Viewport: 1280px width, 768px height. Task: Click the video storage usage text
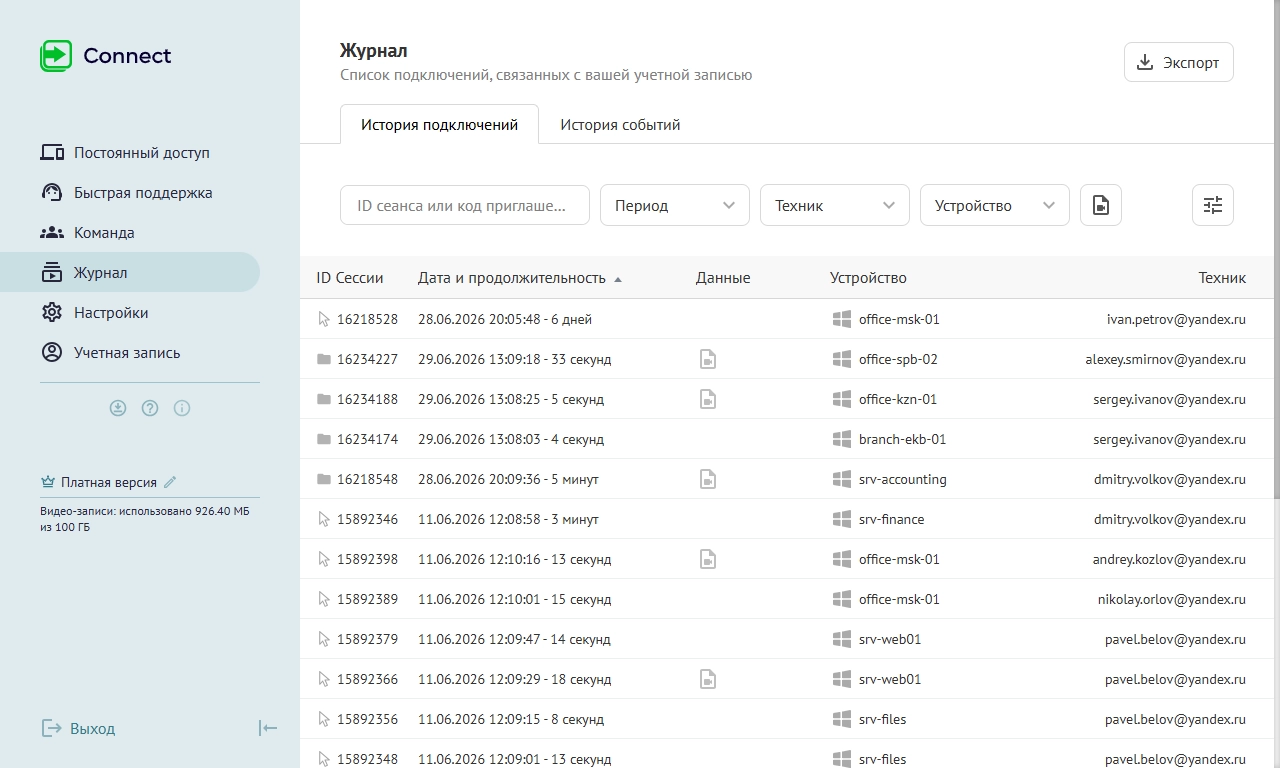(145, 519)
